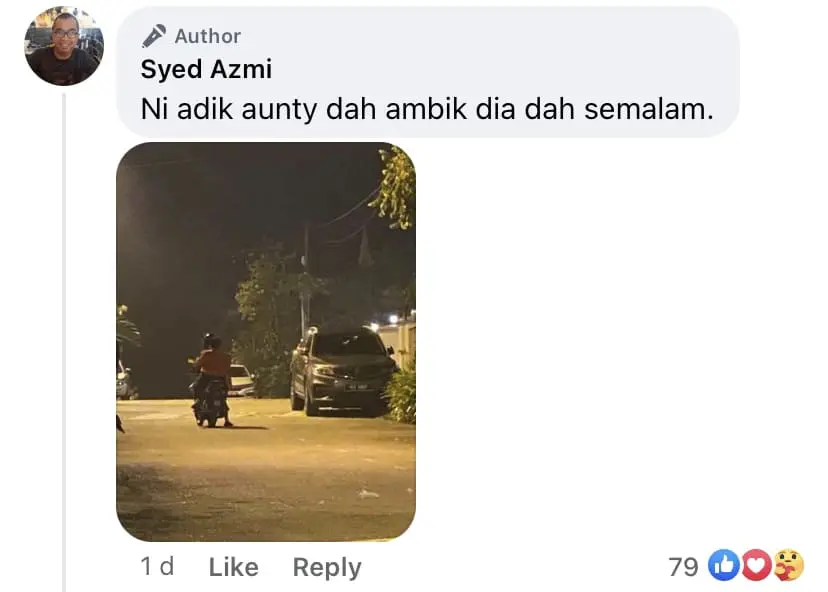The width and height of the screenshot is (828, 592).
Task: Click the comment text about aunty
Action: [x=427, y=109]
